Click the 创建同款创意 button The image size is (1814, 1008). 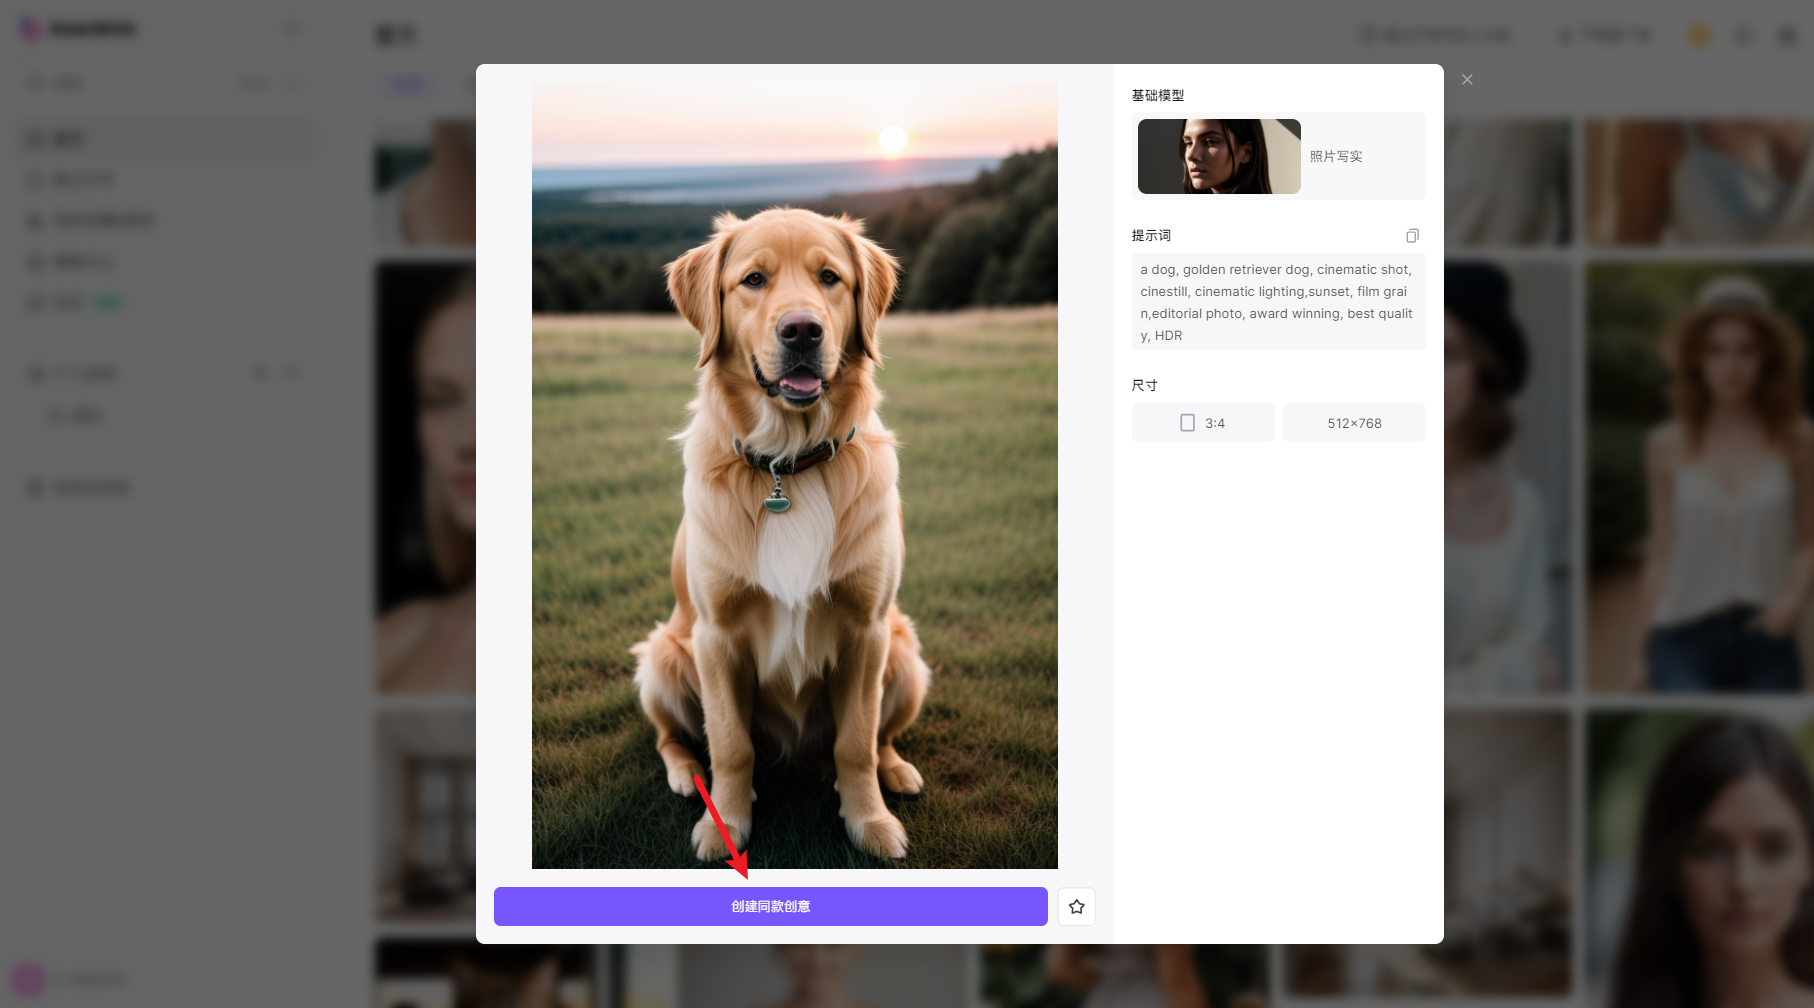[x=770, y=906]
